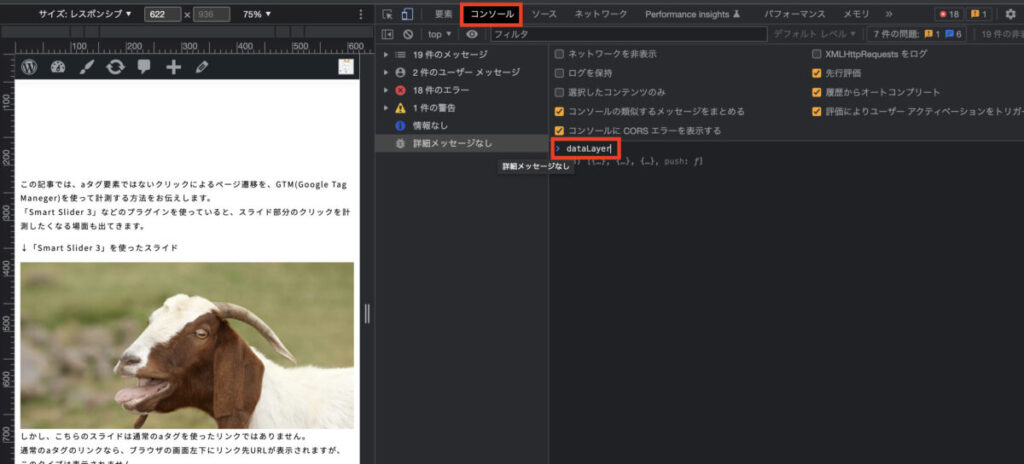Click the clear console icon
This screenshot has width=1024, height=464.
click(407, 34)
